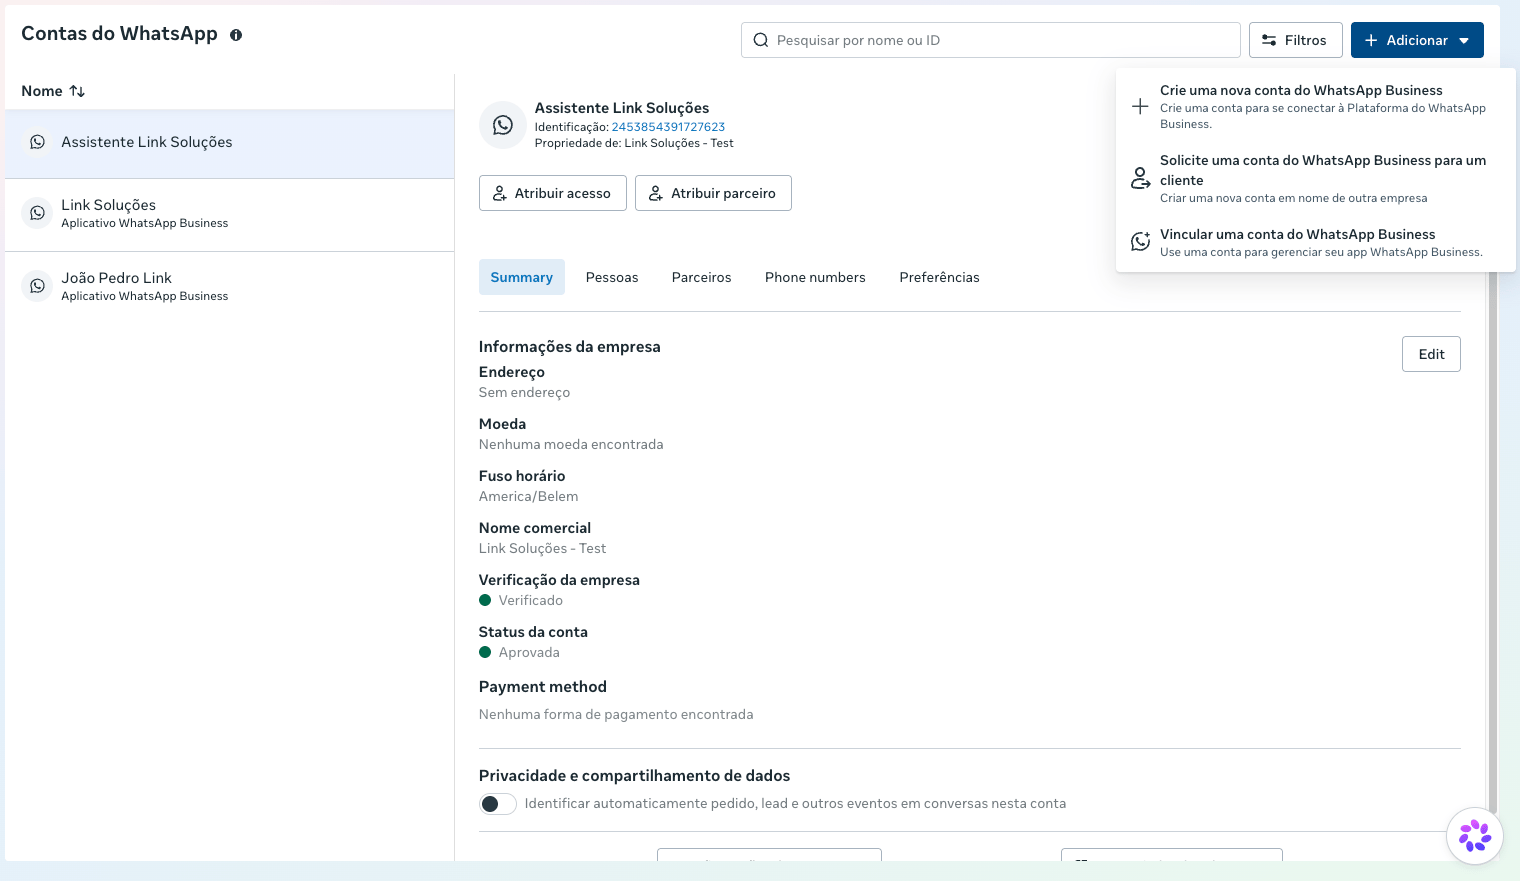Click the WhatsApp link icon for Vincular option
The width and height of the screenshot is (1520, 881).
coord(1140,242)
